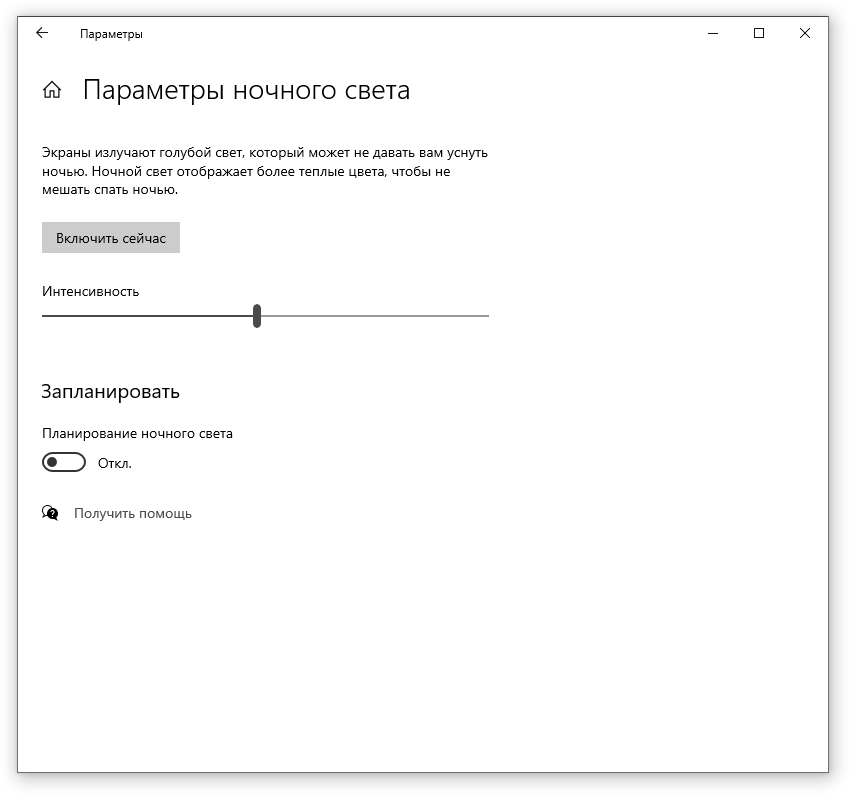850x795 pixels.
Task: Open the Получить помощь link
Action: 133,514
